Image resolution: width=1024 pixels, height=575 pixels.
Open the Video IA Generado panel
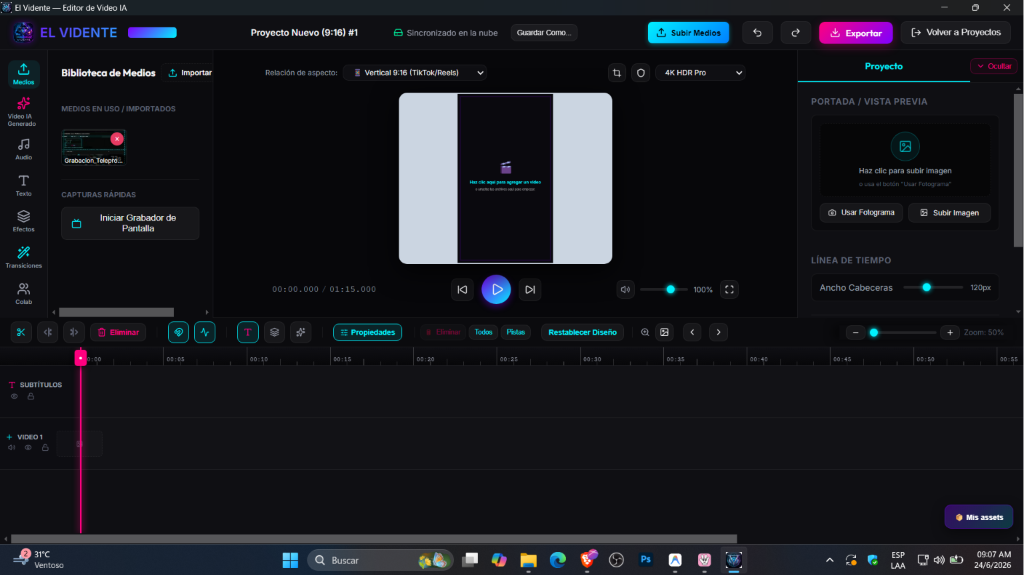[23, 111]
